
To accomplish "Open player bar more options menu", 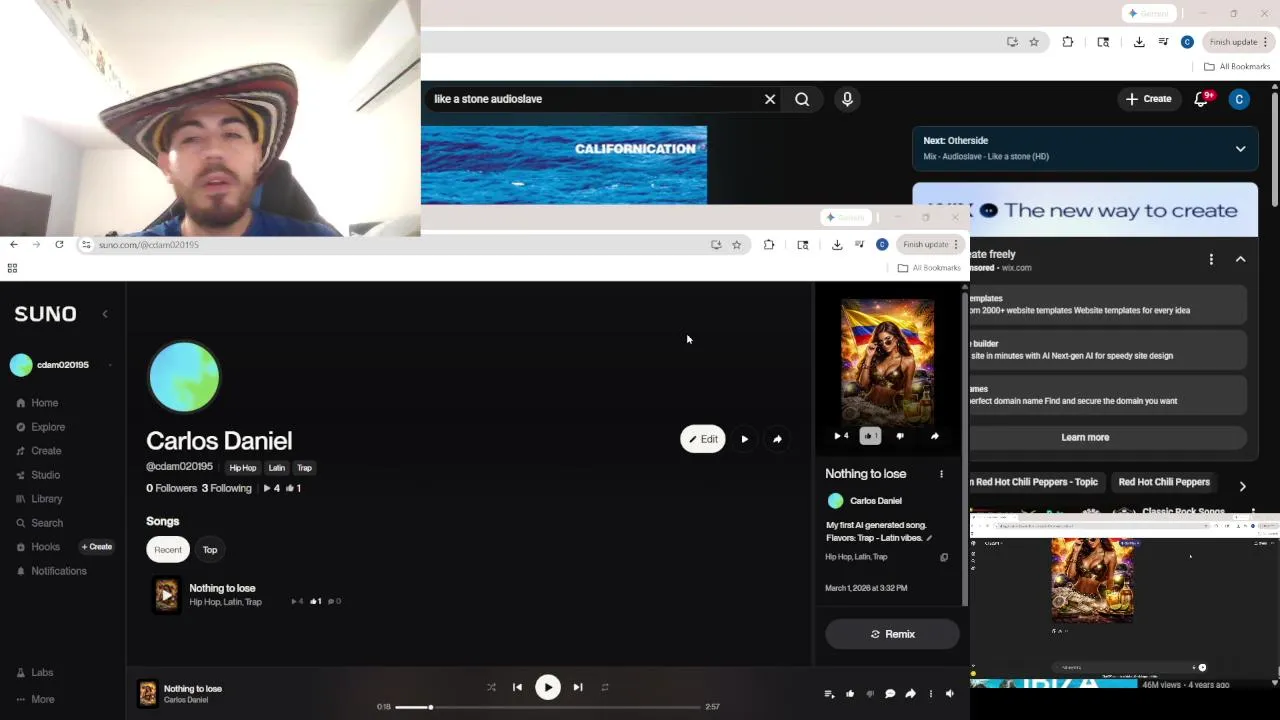I will point(930,694).
